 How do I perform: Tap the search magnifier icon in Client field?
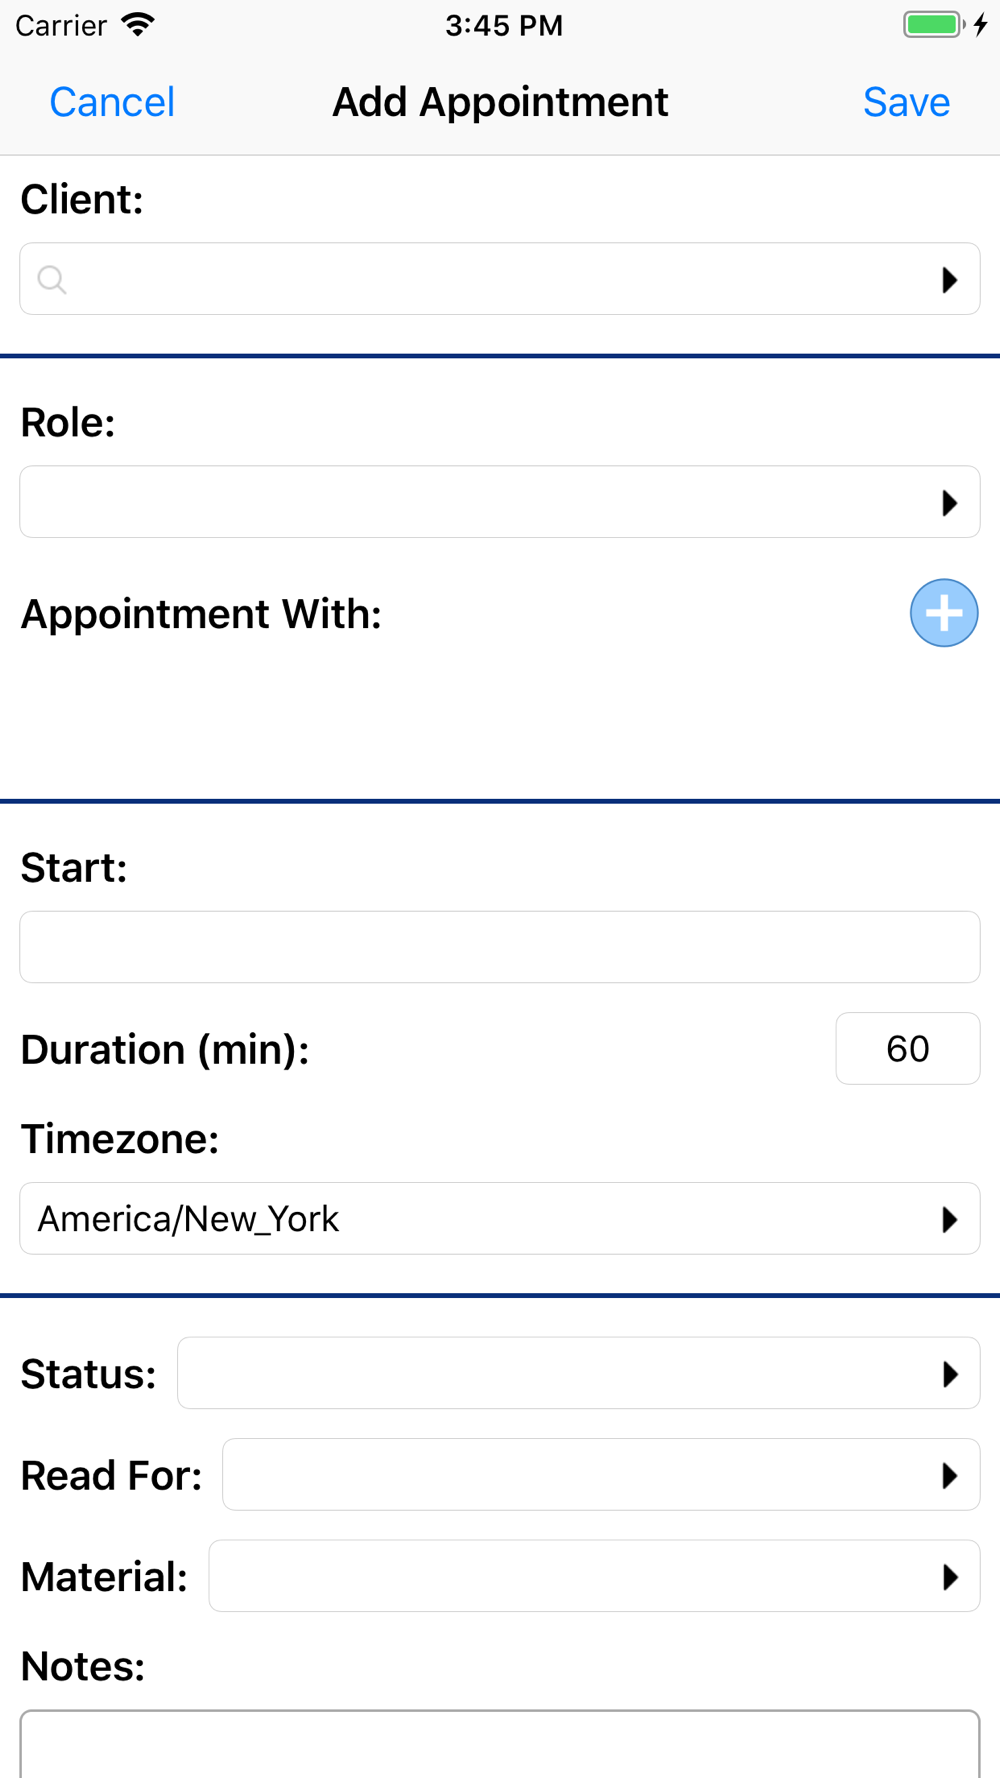pyautogui.click(x=52, y=280)
